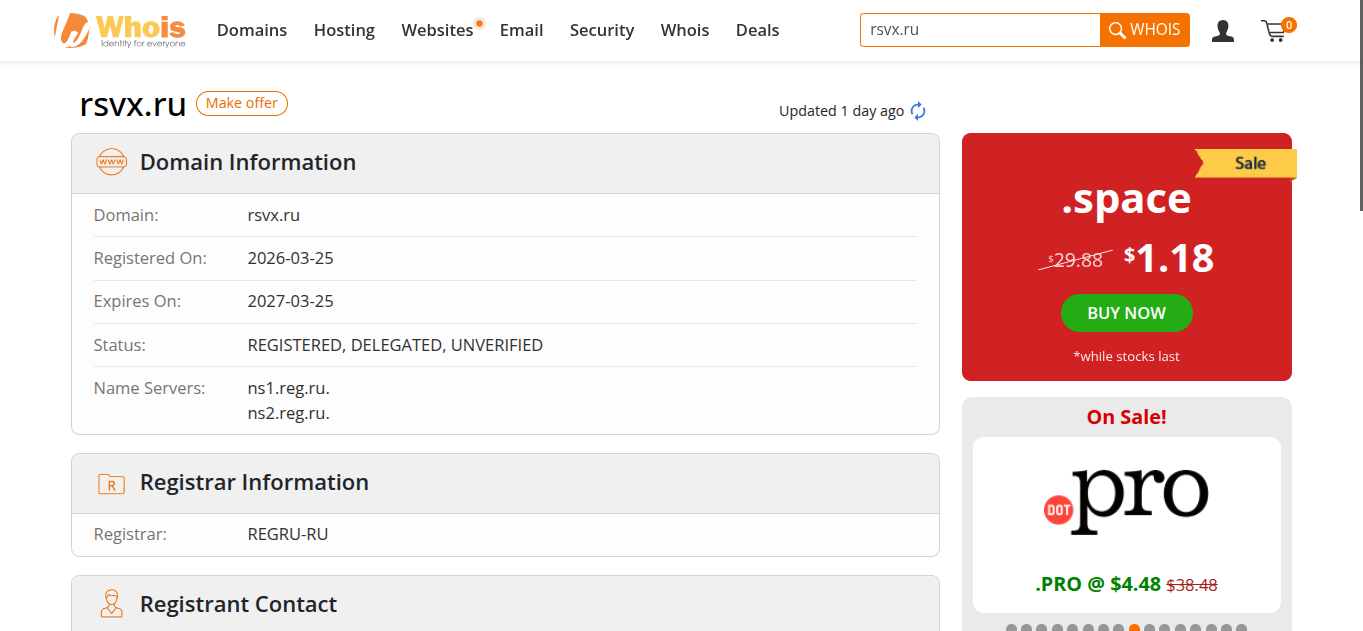This screenshot has width=1363, height=631.
Task: Click the magnifier WHOIS search button
Action: point(1145,30)
